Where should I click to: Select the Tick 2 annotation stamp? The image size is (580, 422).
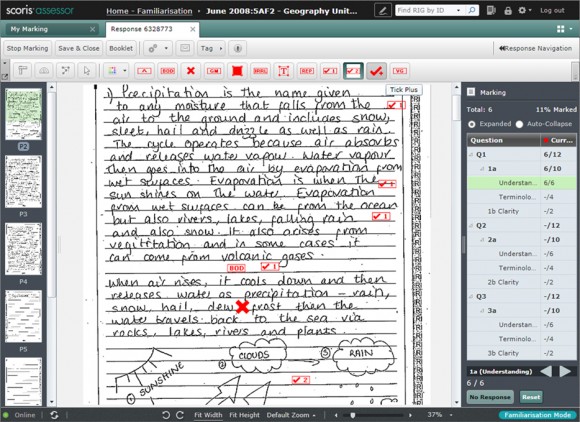tap(353, 71)
